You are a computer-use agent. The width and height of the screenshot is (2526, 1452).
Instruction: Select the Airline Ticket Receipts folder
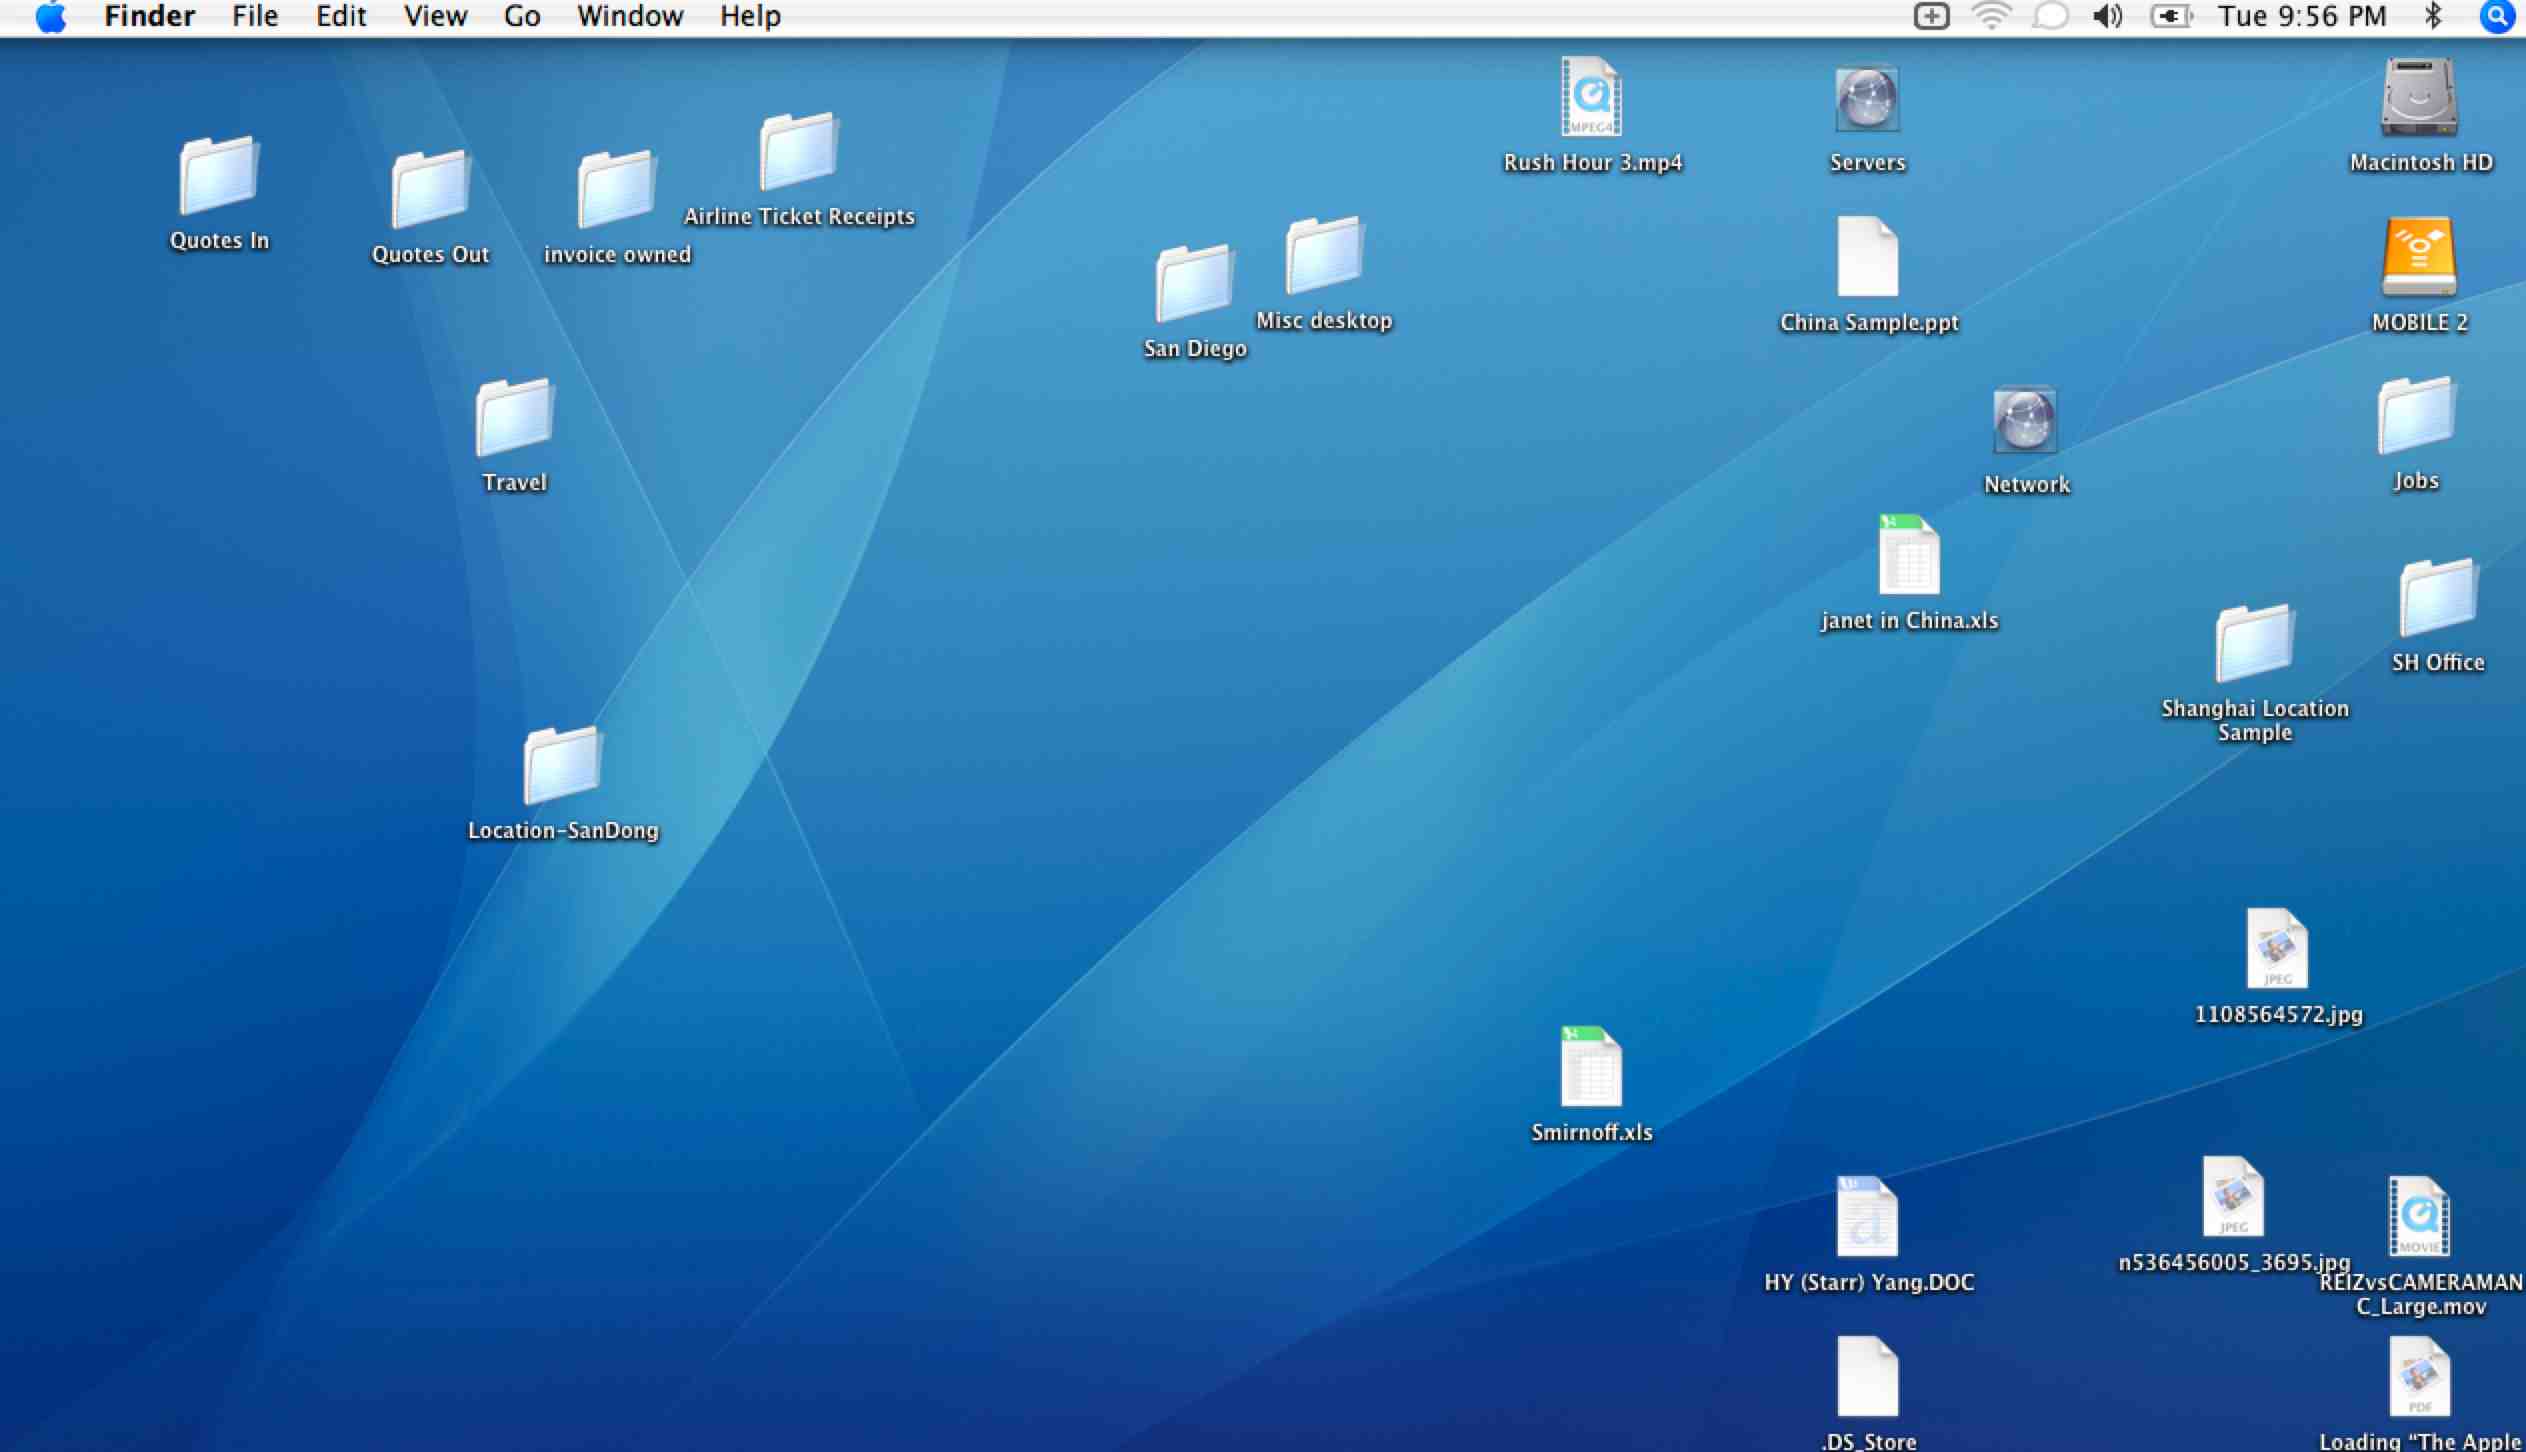[798, 152]
